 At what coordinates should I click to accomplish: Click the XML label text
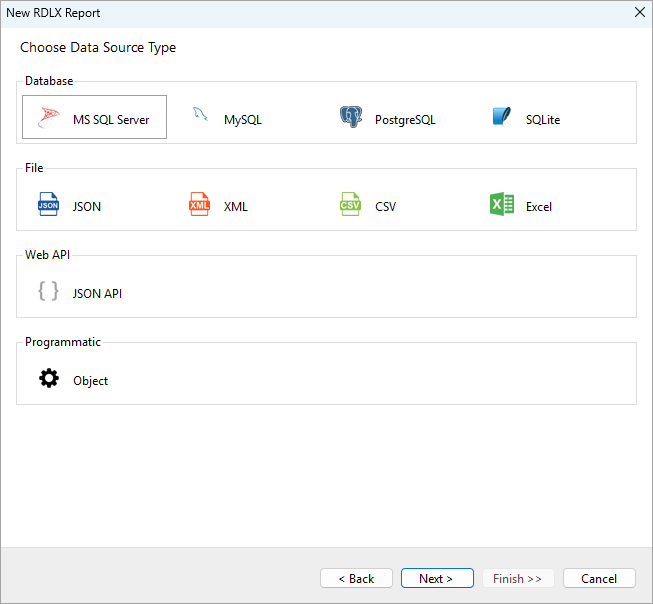[x=236, y=207]
